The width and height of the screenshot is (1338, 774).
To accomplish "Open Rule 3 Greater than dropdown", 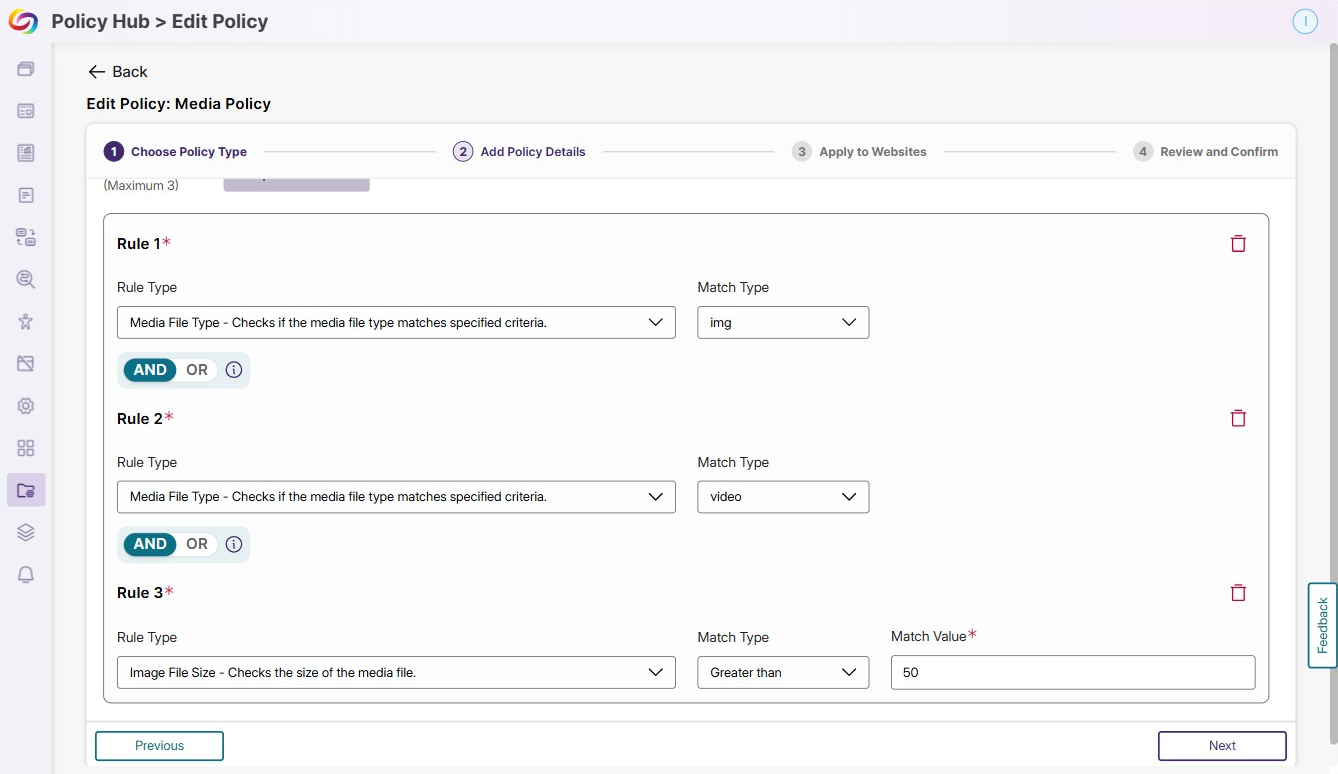I will pos(783,672).
